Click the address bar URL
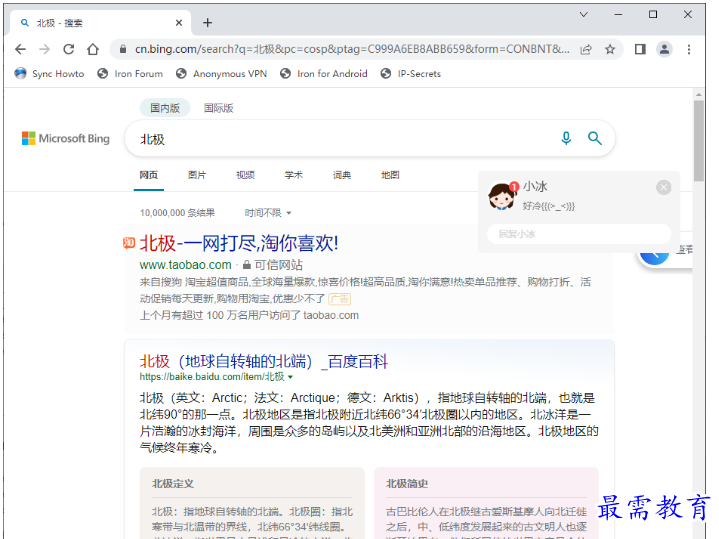719x539 pixels. 352,49
